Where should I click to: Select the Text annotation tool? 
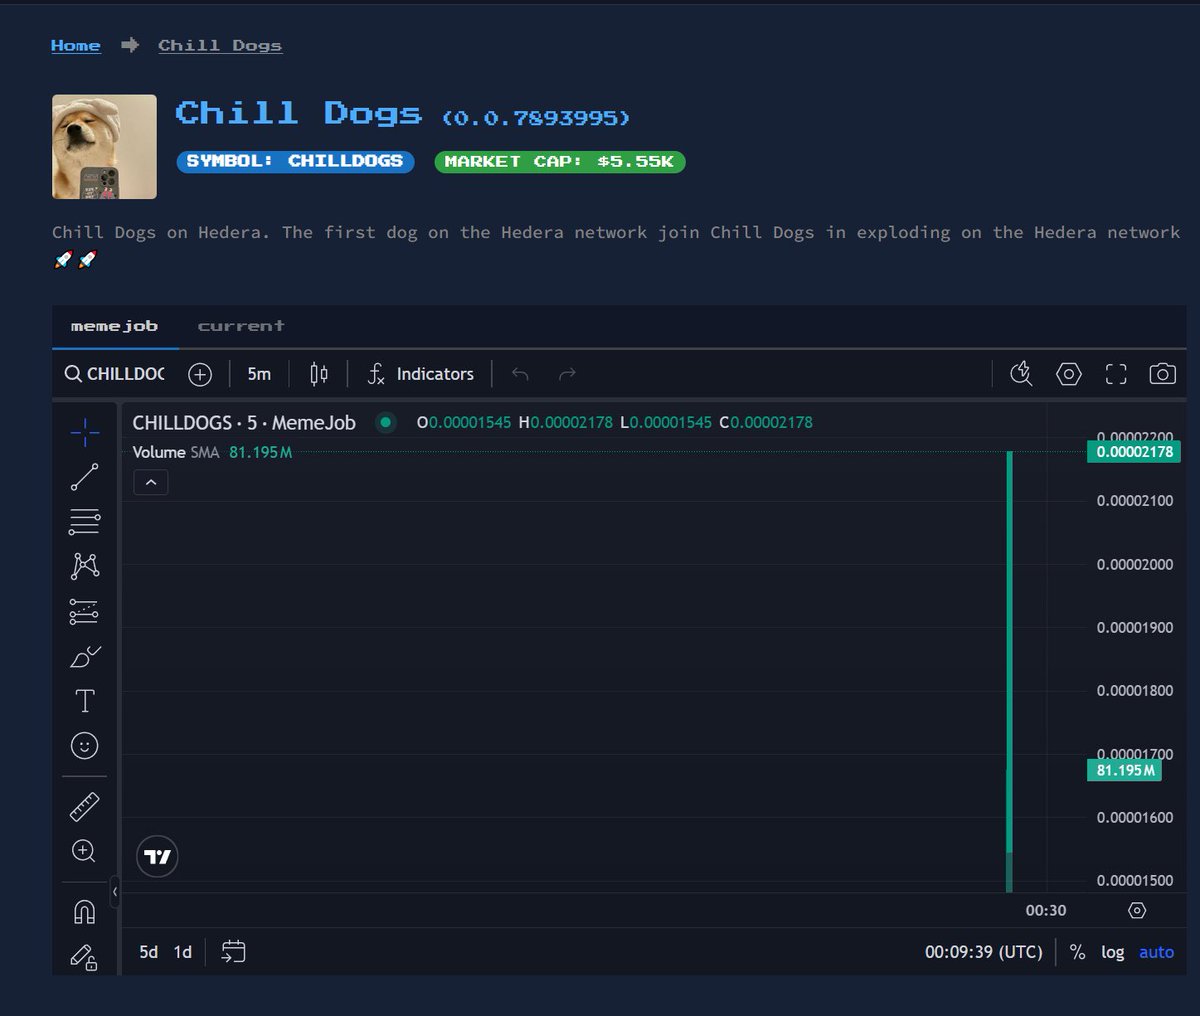tap(85, 701)
